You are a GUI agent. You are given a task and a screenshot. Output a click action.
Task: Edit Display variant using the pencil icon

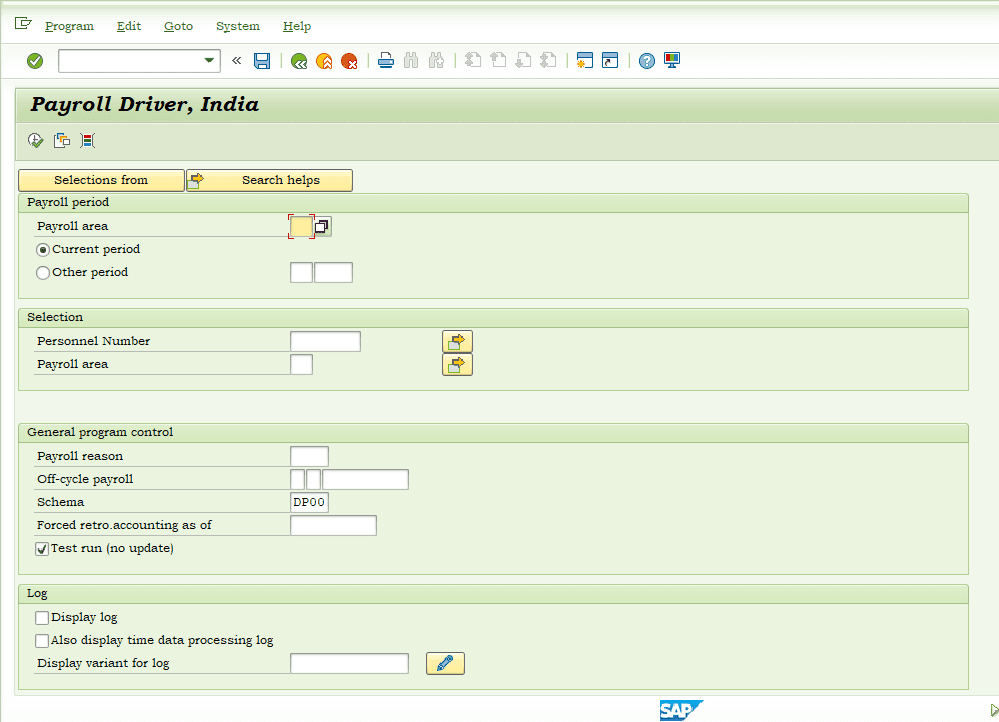[x=445, y=663]
